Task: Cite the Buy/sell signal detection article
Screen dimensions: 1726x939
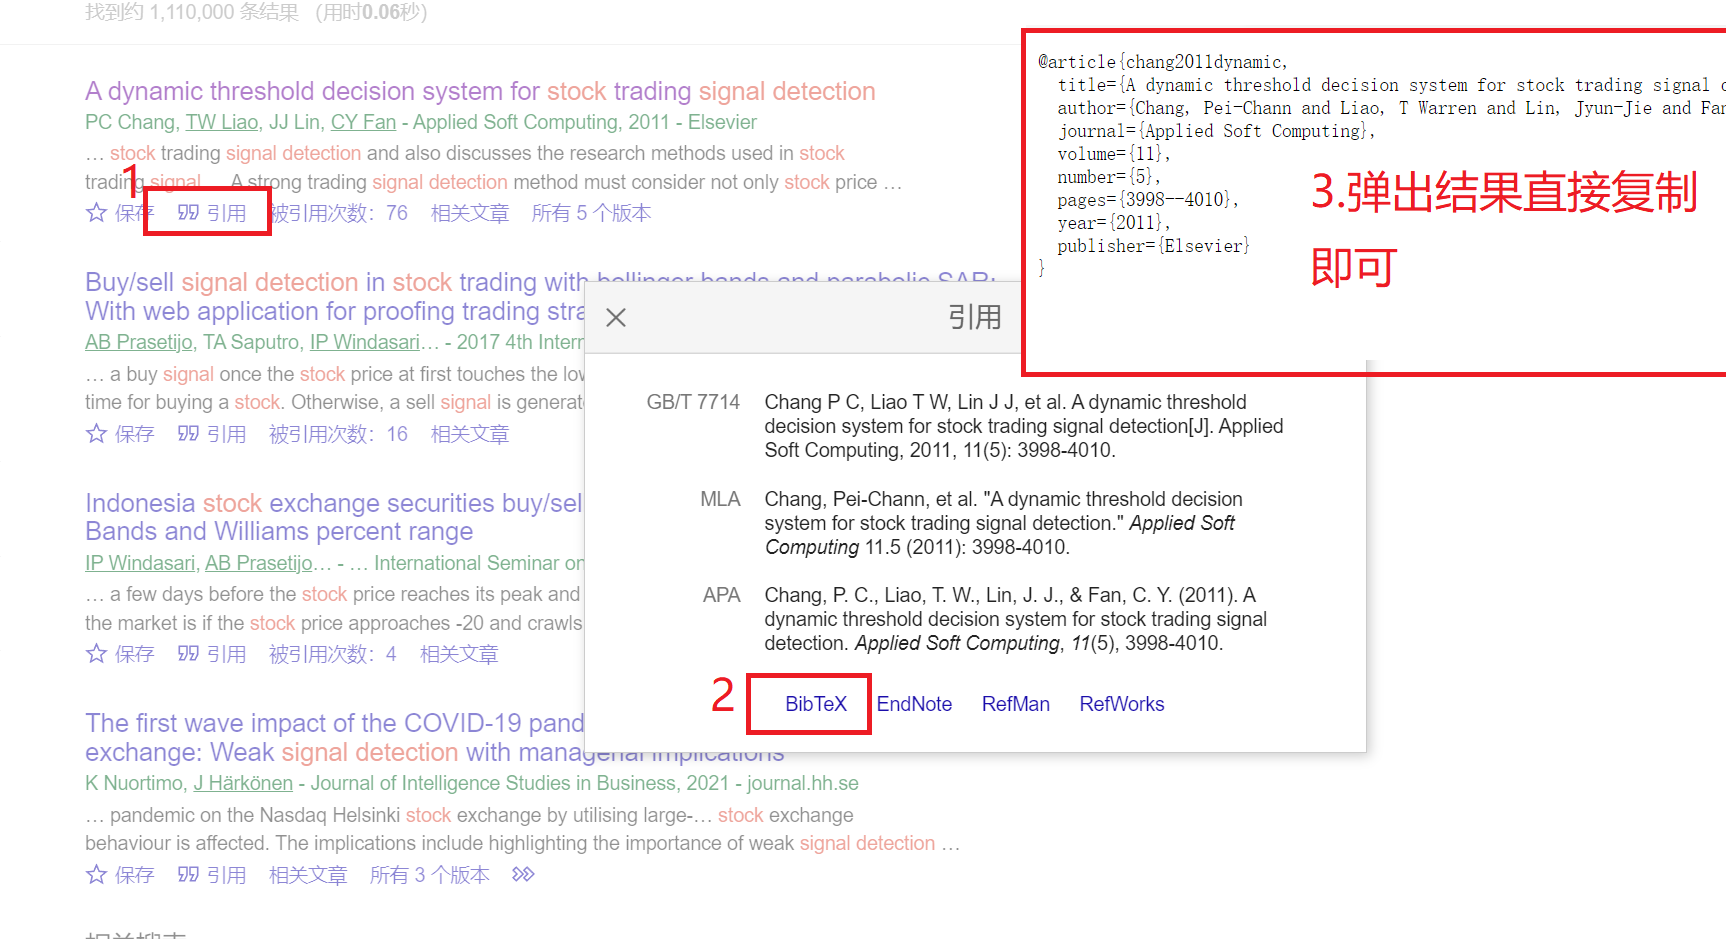Action: coord(212,434)
